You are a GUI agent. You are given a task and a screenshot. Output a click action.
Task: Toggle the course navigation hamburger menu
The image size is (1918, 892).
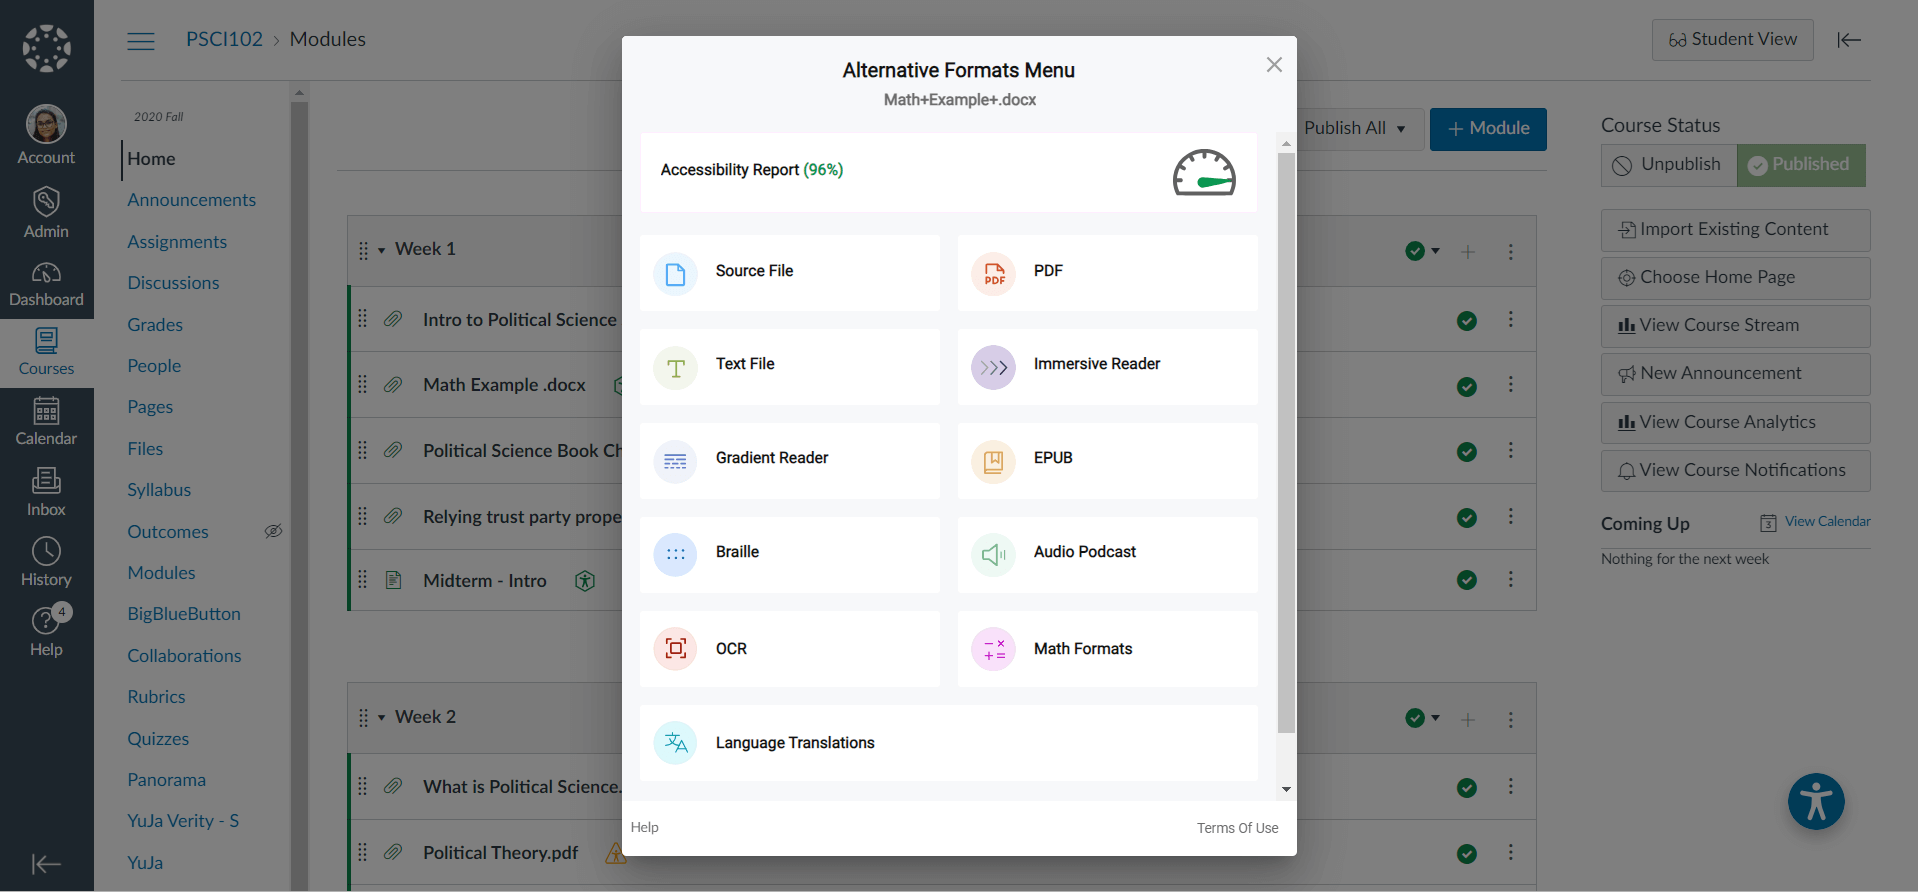[x=141, y=41]
